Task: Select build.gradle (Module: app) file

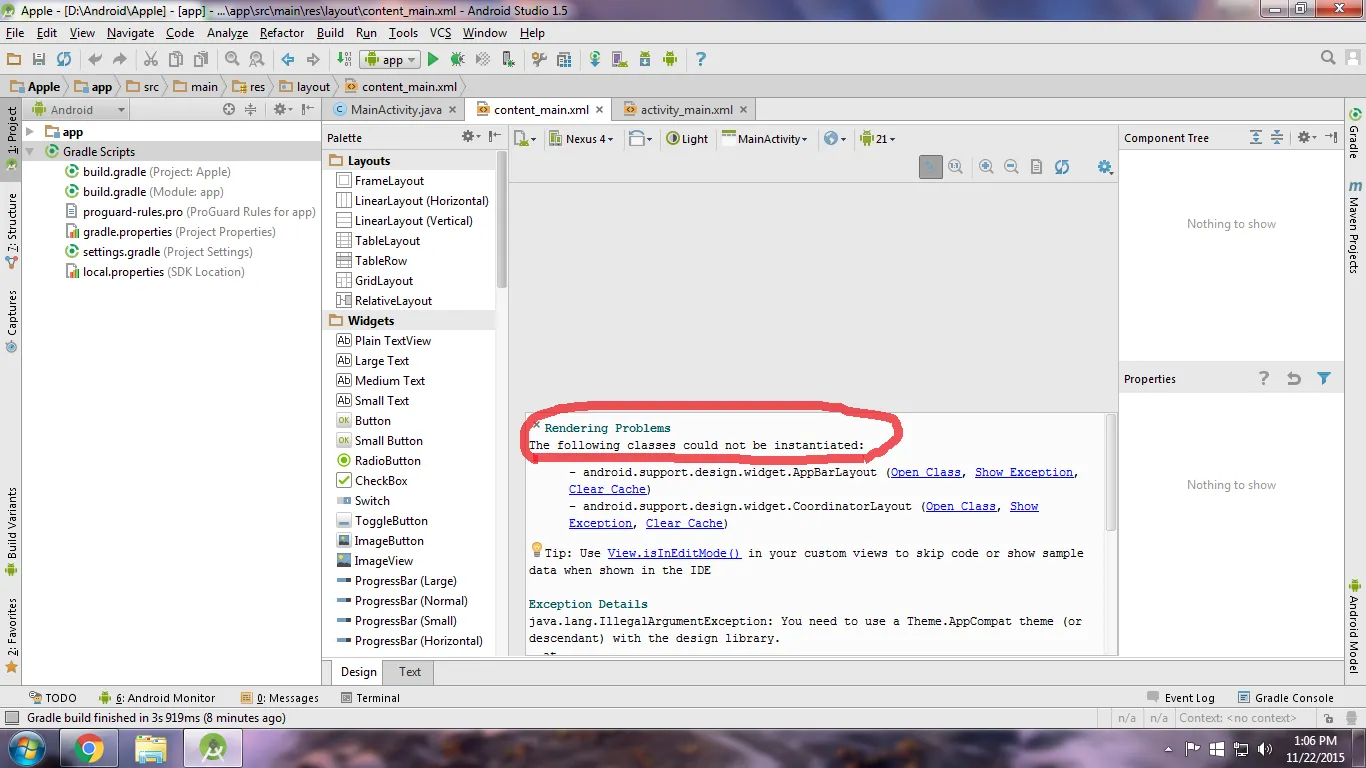Action: (x=145, y=192)
